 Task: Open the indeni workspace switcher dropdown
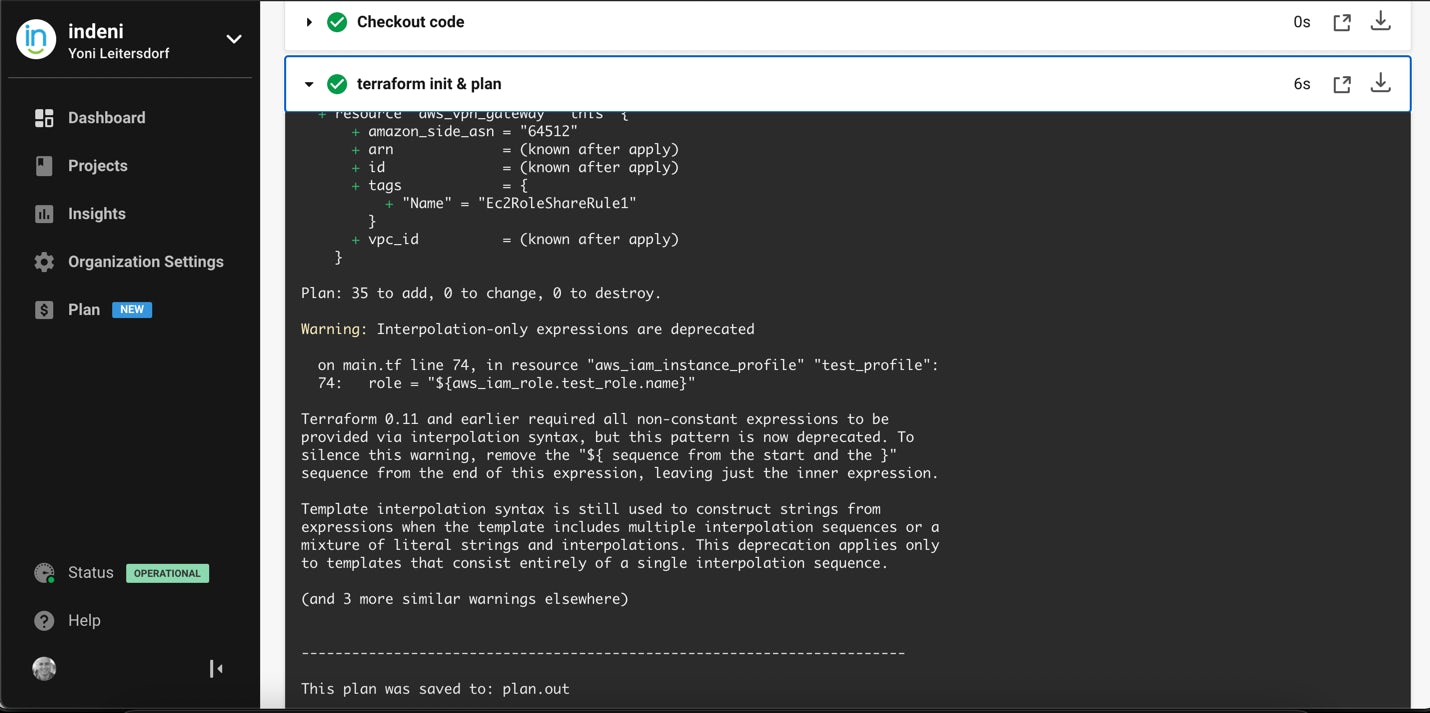(x=233, y=40)
